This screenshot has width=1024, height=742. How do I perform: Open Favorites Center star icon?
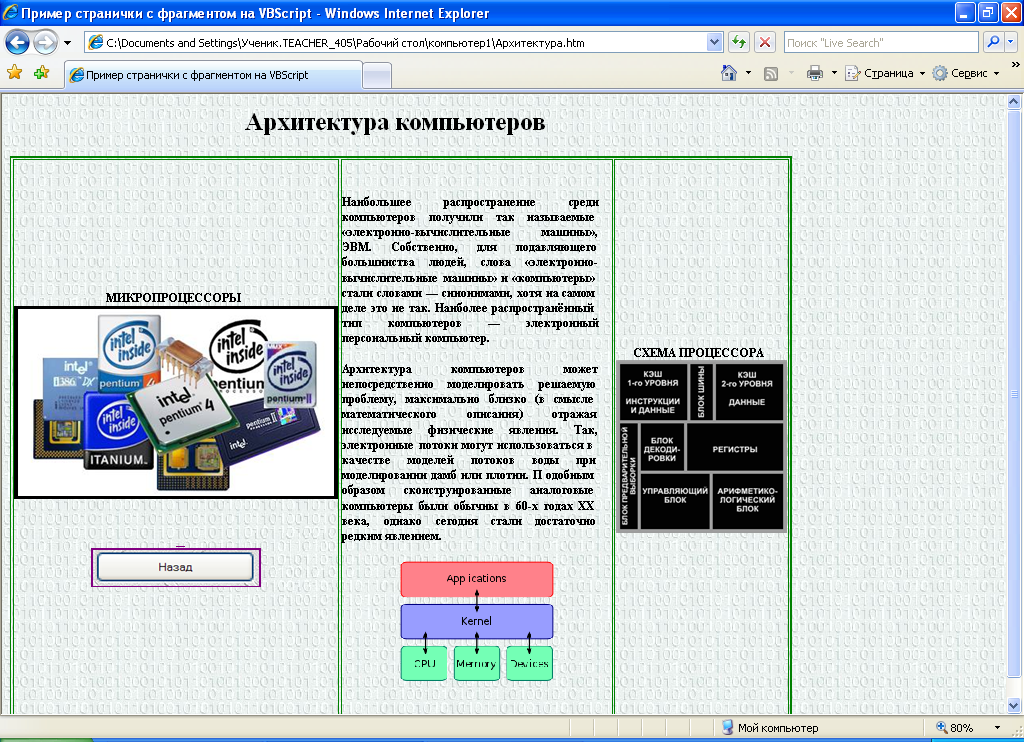click(x=14, y=73)
